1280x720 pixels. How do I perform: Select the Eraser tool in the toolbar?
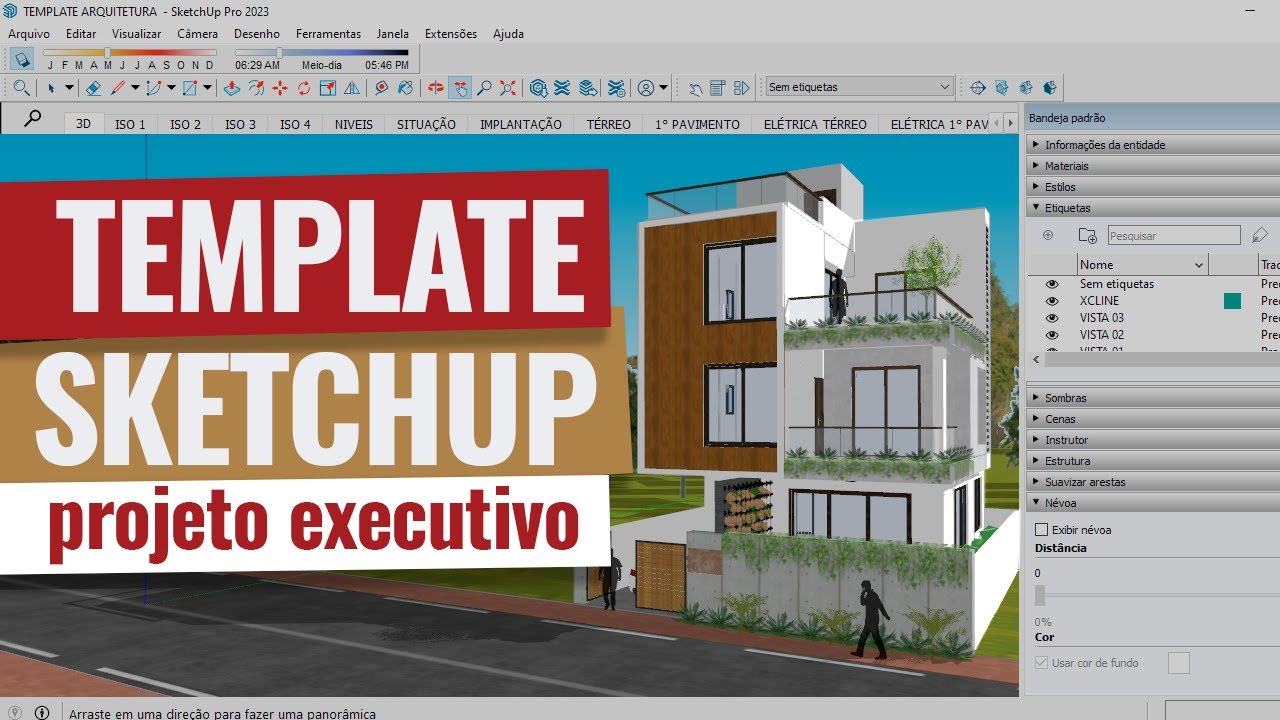(94, 88)
